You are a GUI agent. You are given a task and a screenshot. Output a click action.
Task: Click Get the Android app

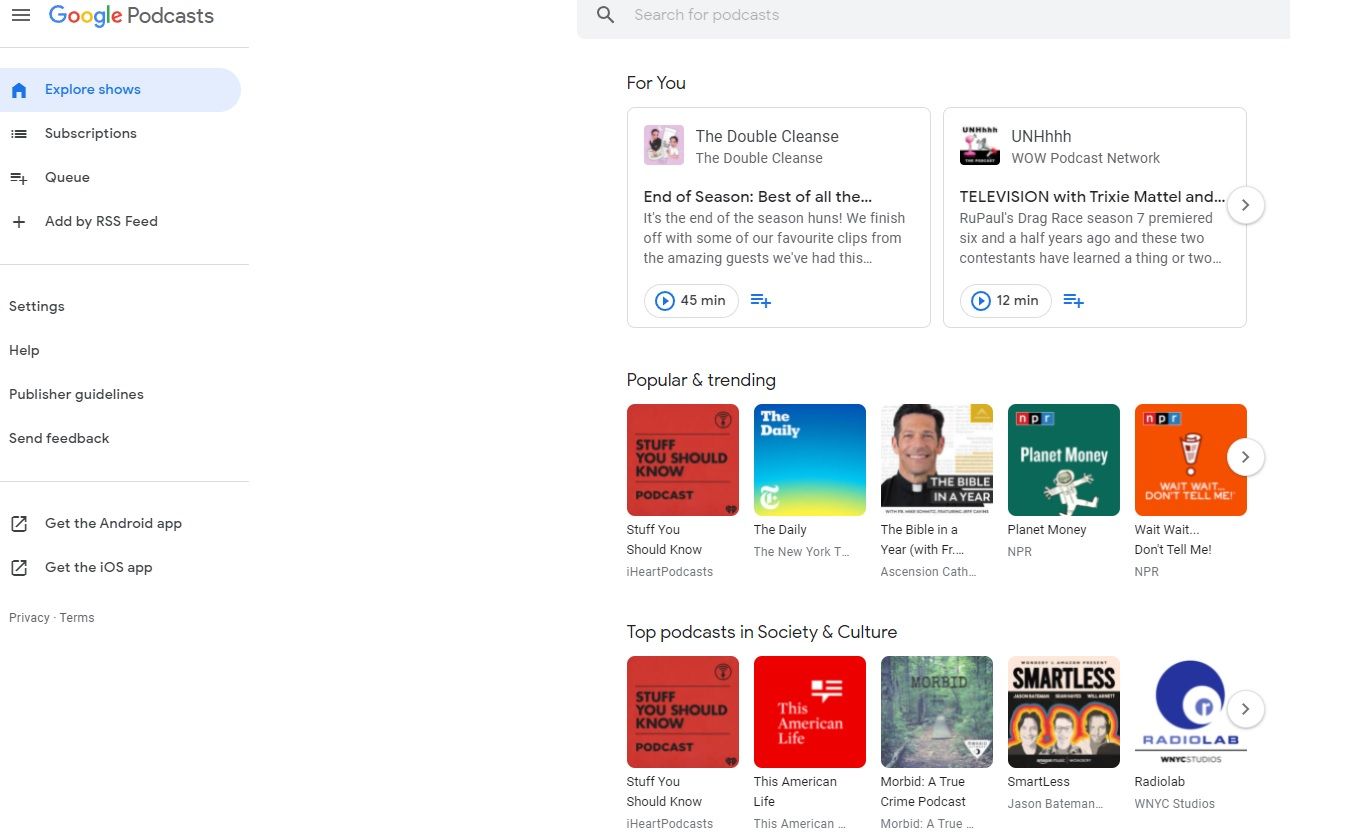[113, 524]
